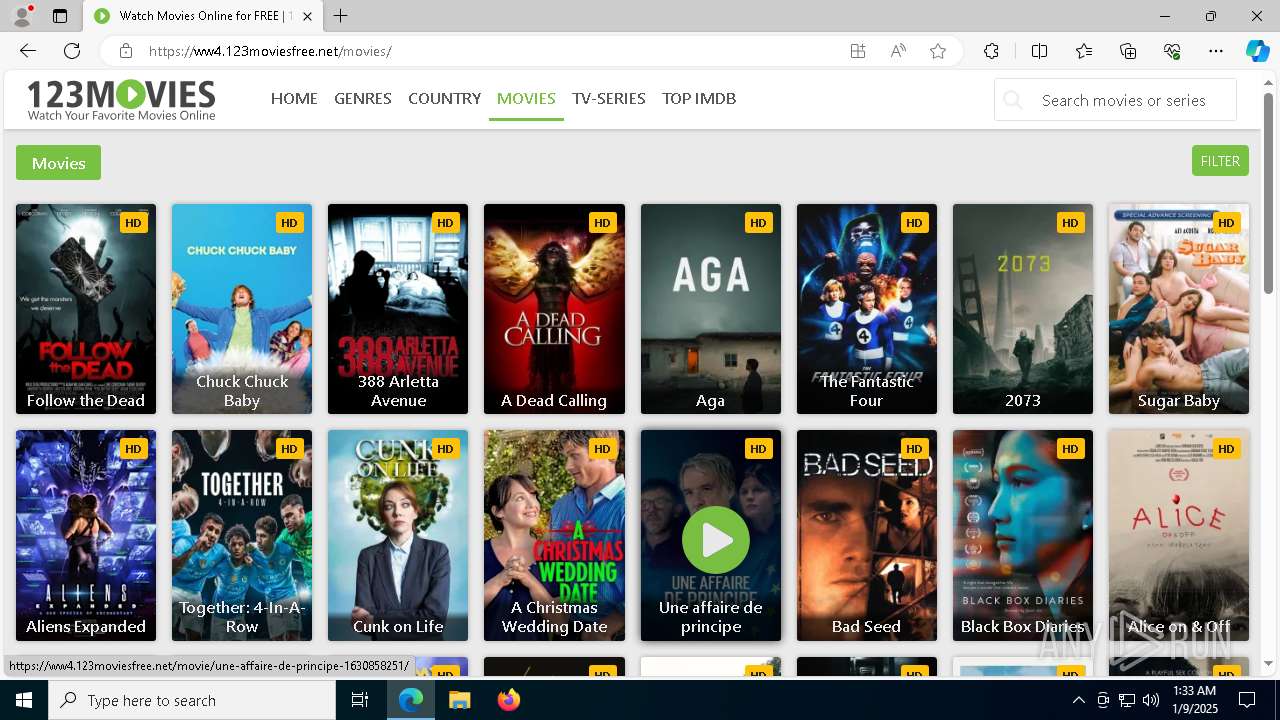1280x720 pixels.
Task: Close the Watch Movies Online tab
Action: pyautogui.click(x=307, y=16)
